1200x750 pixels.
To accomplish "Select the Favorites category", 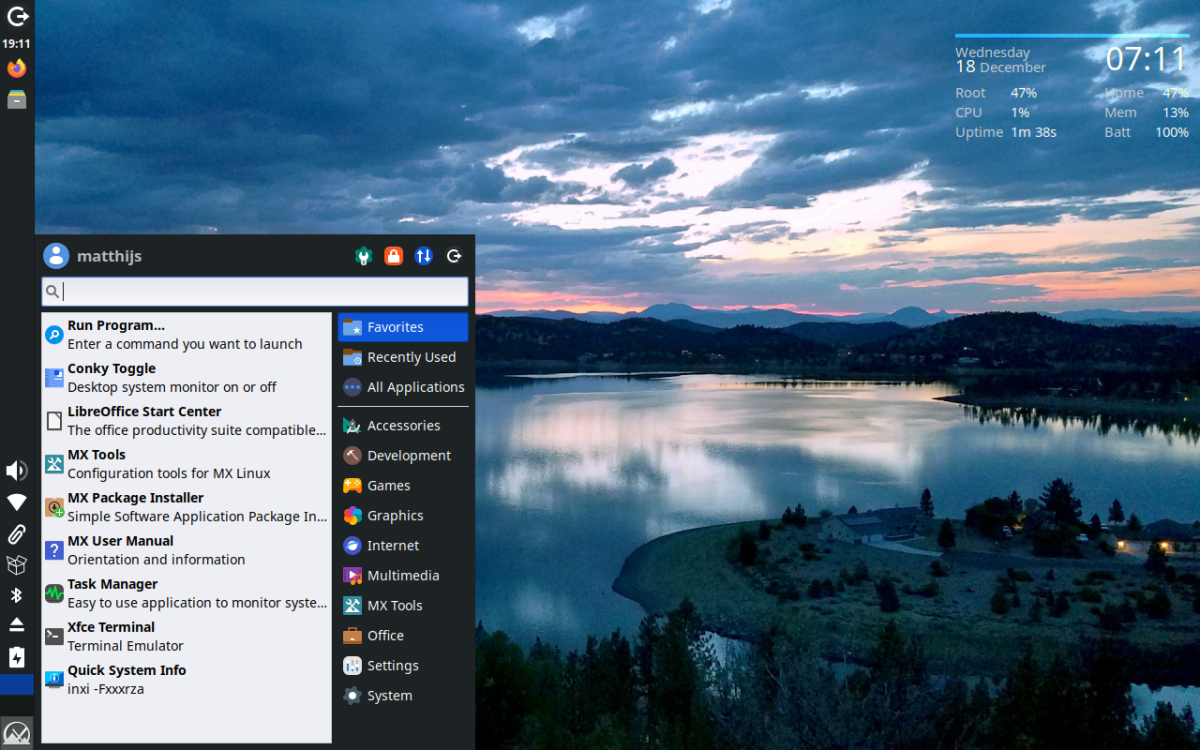I will click(x=402, y=327).
